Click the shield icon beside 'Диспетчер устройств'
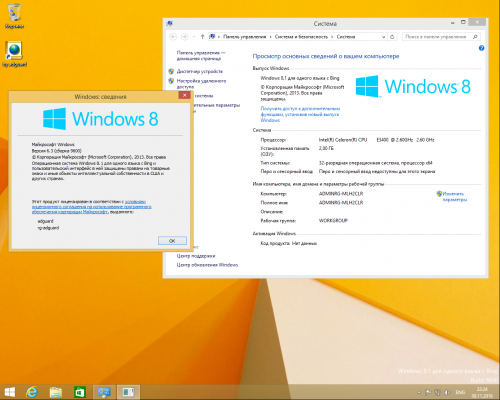The height and width of the screenshot is (400, 500). click(171, 71)
